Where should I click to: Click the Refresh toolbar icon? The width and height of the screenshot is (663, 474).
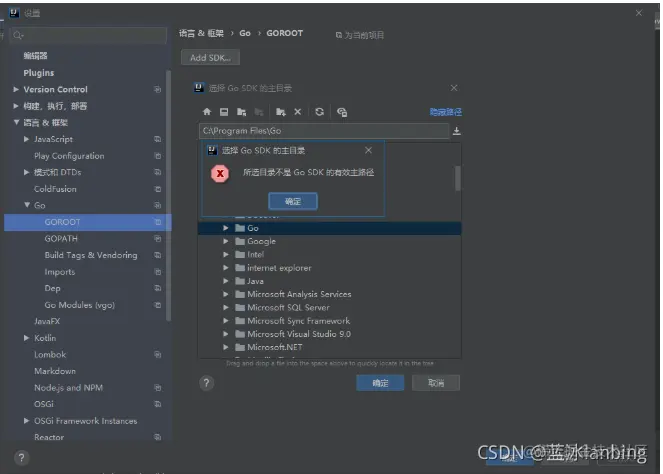[320, 112]
